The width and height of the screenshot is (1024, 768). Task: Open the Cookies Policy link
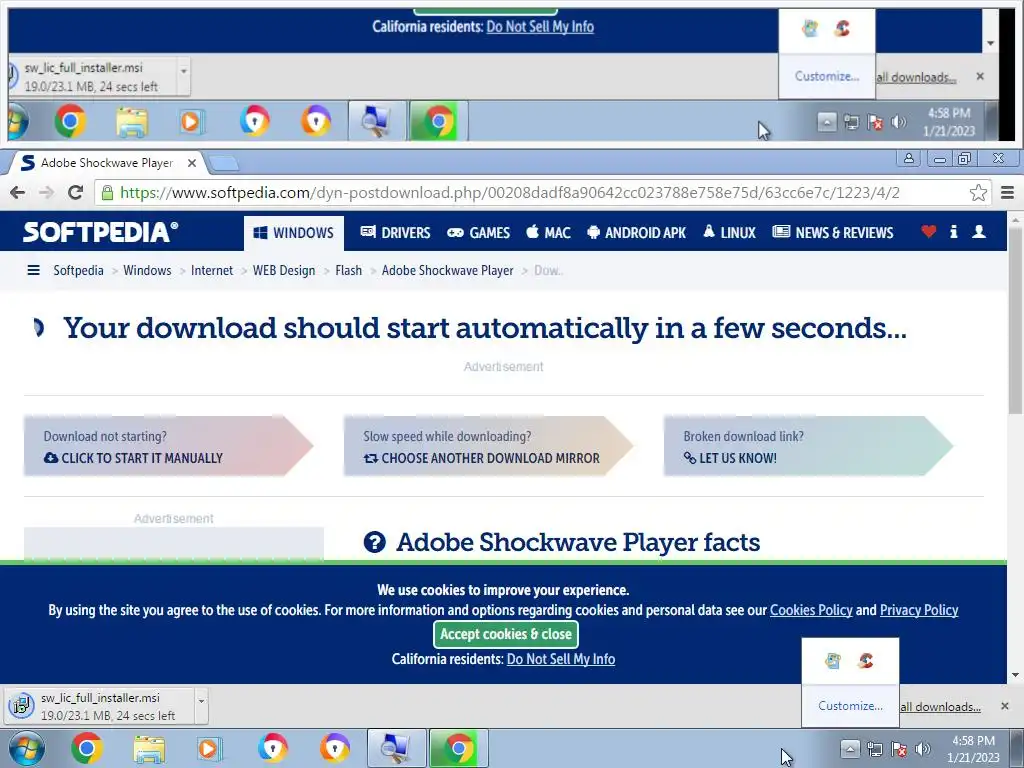(x=811, y=610)
